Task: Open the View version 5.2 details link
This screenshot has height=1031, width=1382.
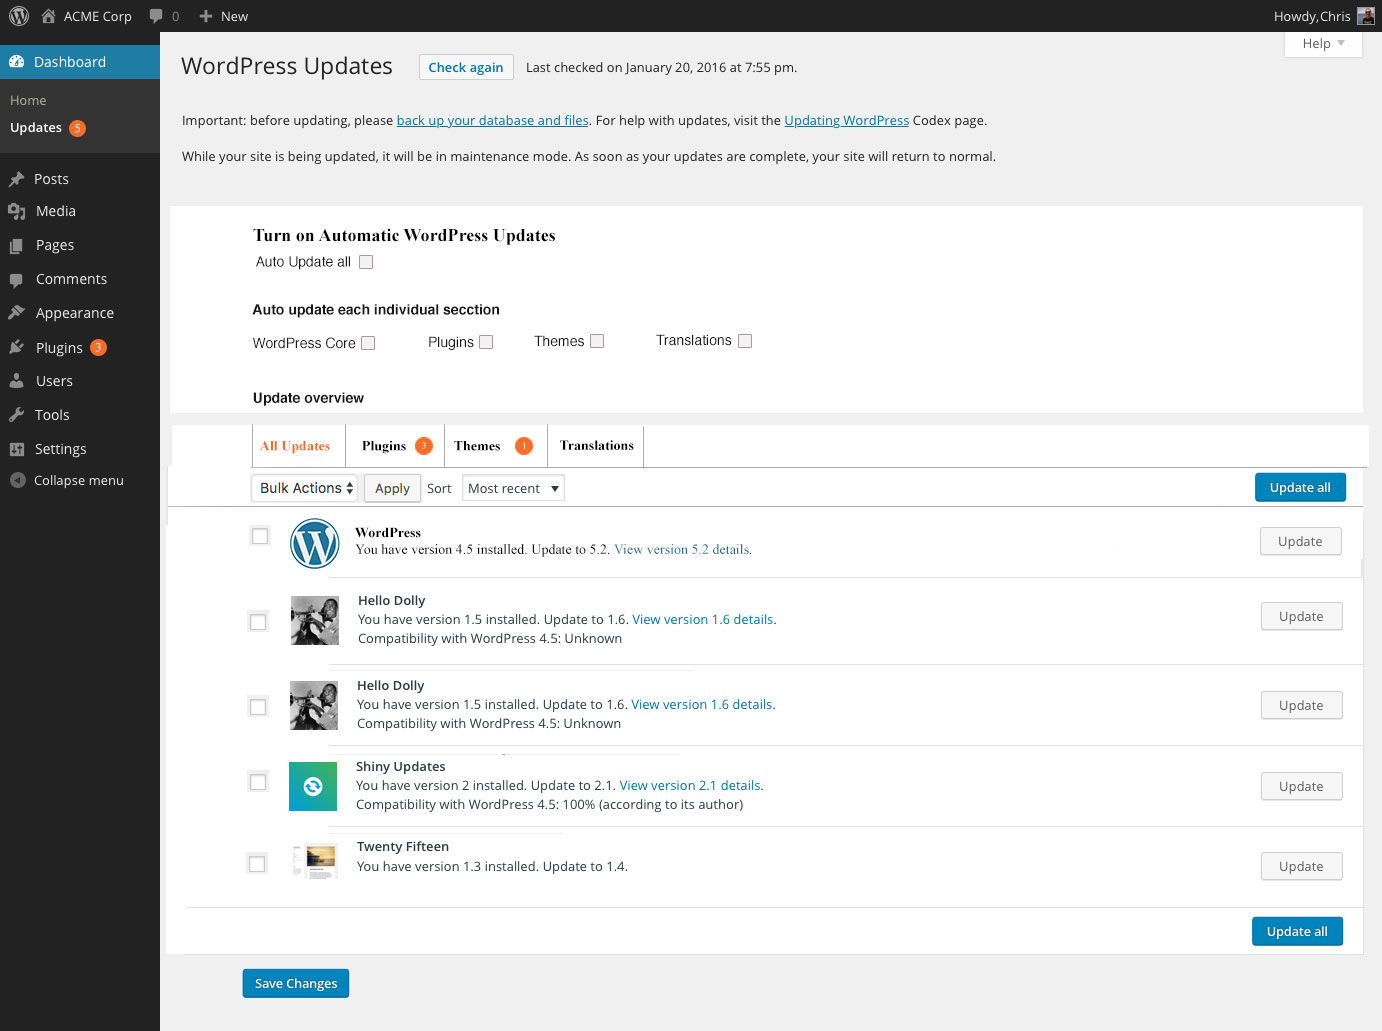Action: (680, 549)
